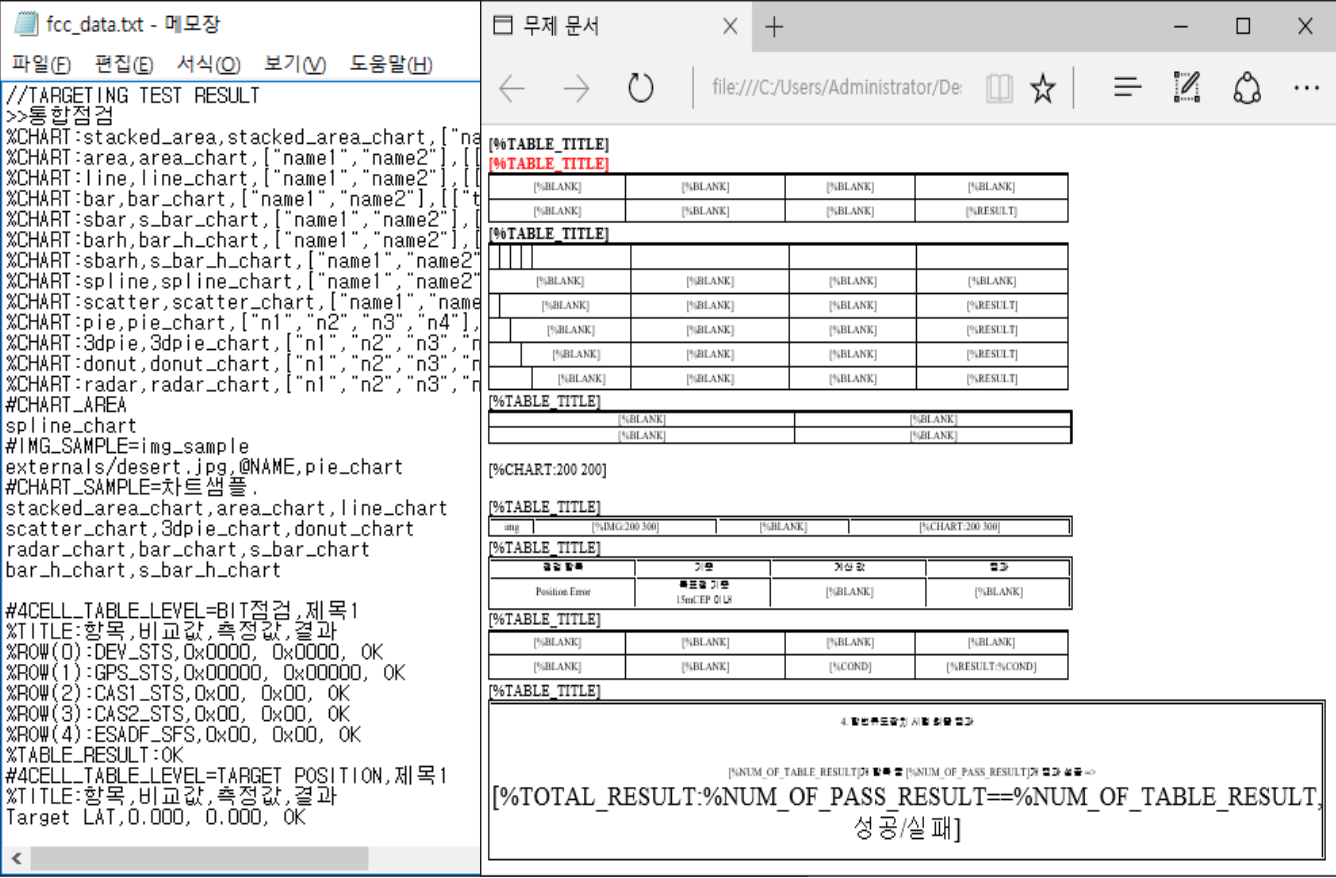Click the Edge back arrow
Image resolution: width=1336 pixels, height=878 pixels.
tap(512, 89)
